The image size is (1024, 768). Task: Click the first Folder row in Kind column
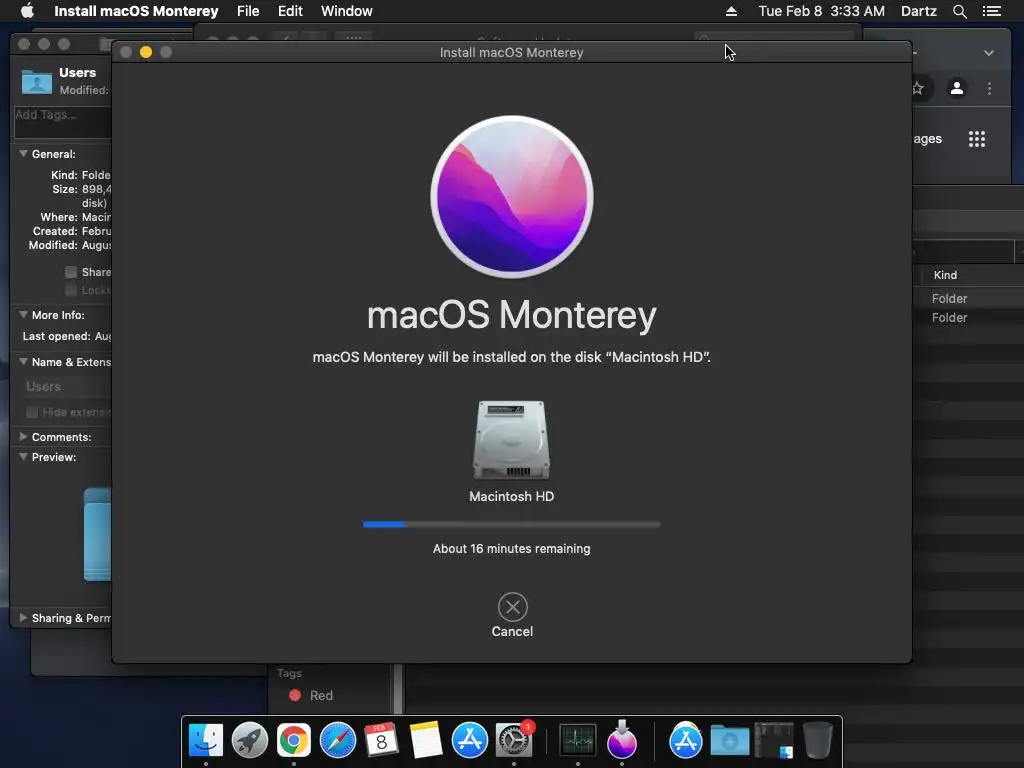(949, 298)
